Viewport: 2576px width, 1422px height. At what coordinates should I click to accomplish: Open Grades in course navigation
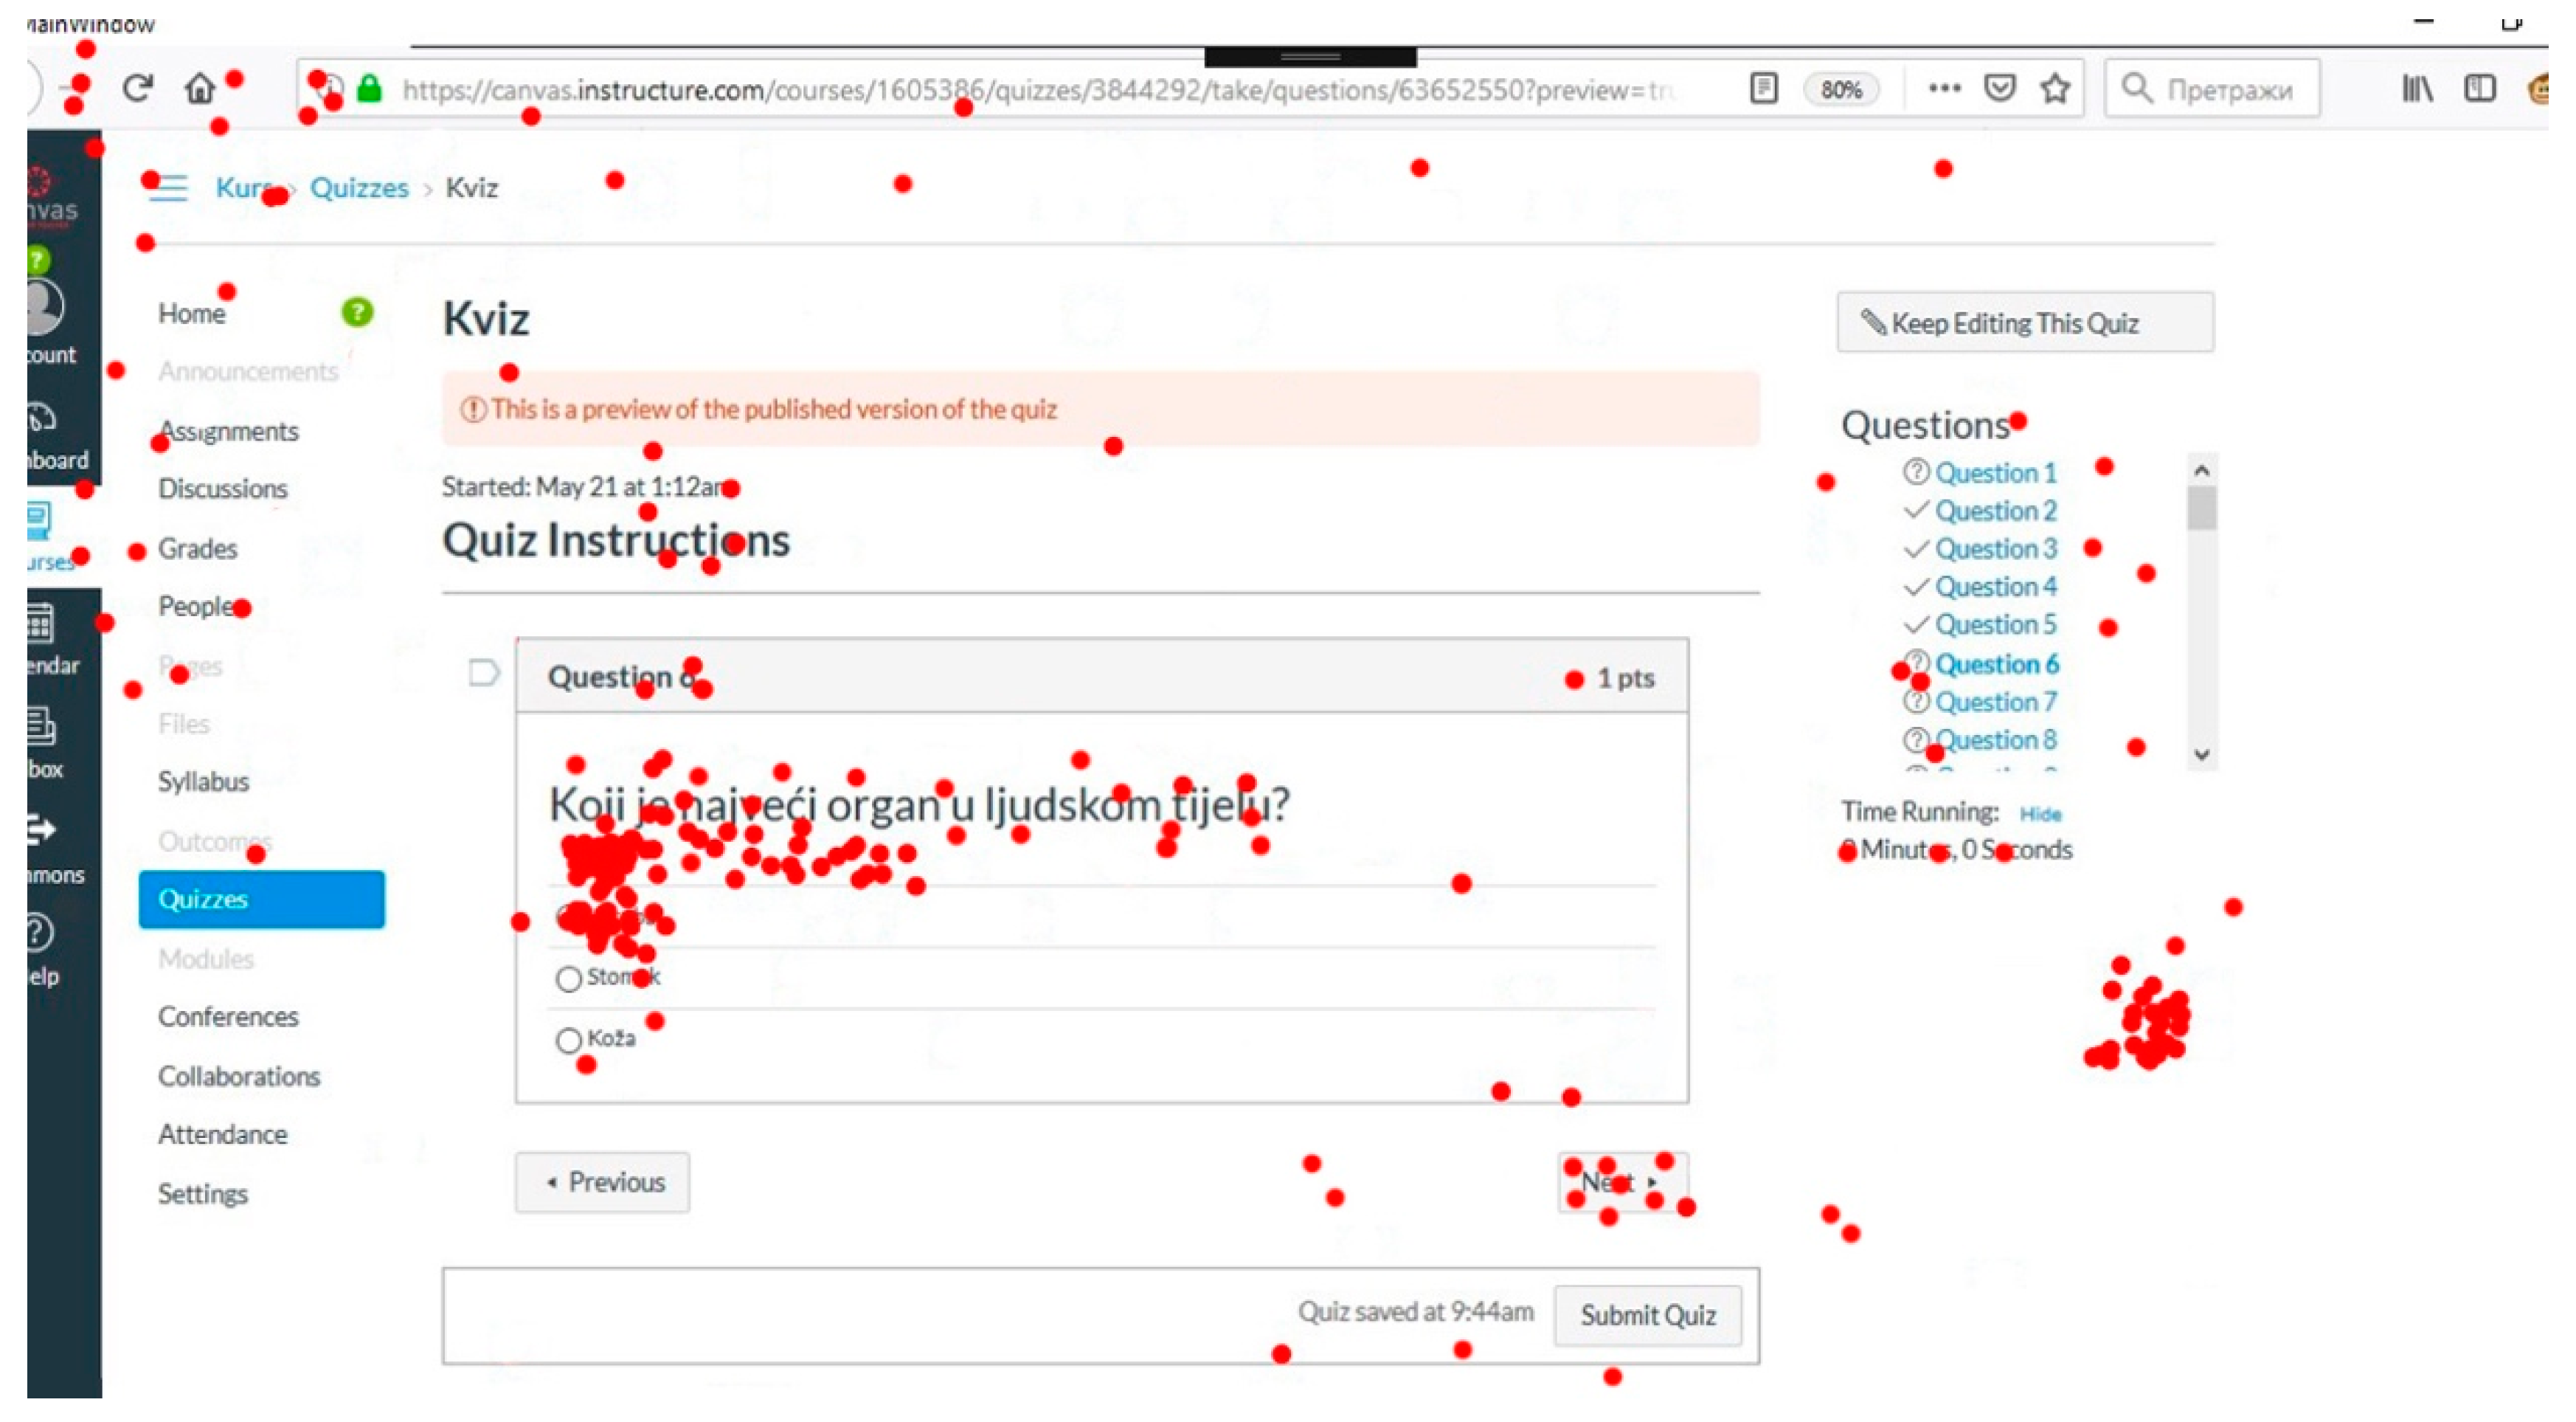pos(198,549)
